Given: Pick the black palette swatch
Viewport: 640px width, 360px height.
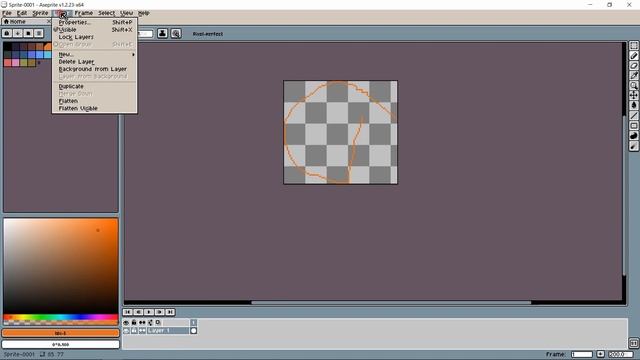Looking at the screenshot, I should 7,46.
